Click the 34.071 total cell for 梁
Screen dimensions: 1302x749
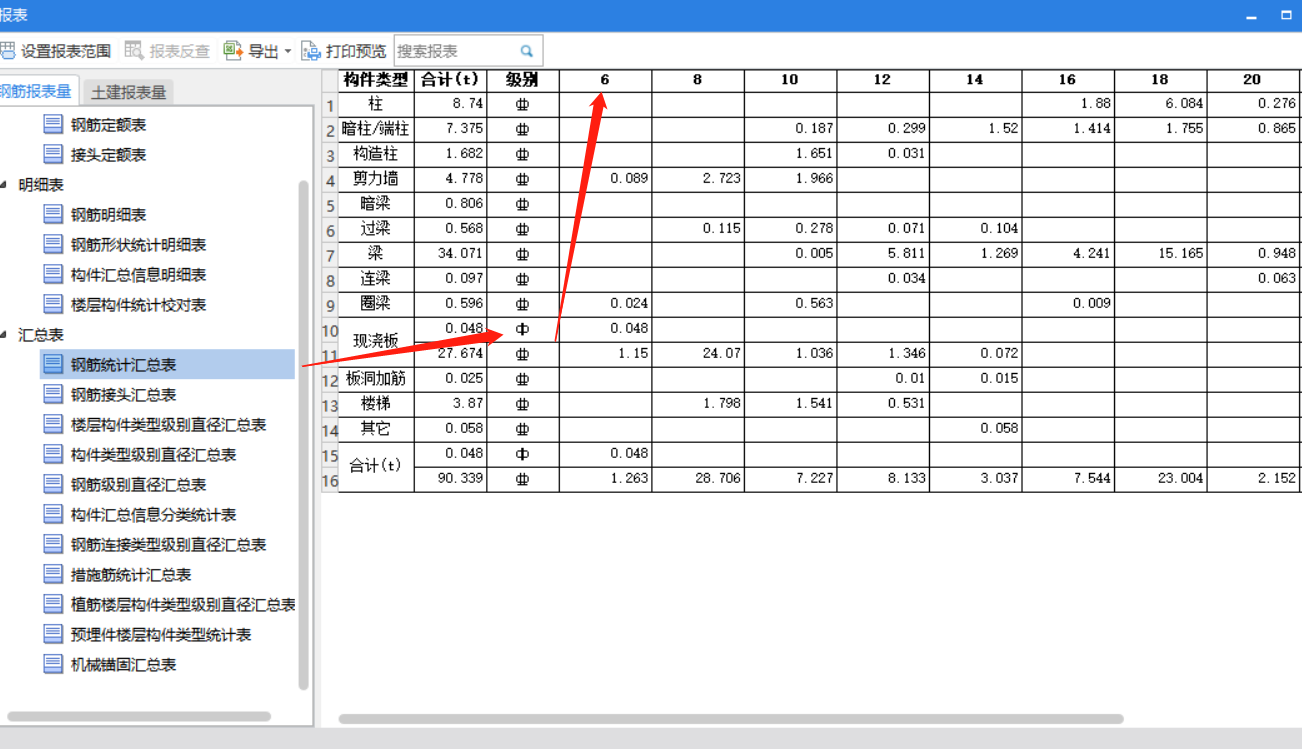pos(450,254)
